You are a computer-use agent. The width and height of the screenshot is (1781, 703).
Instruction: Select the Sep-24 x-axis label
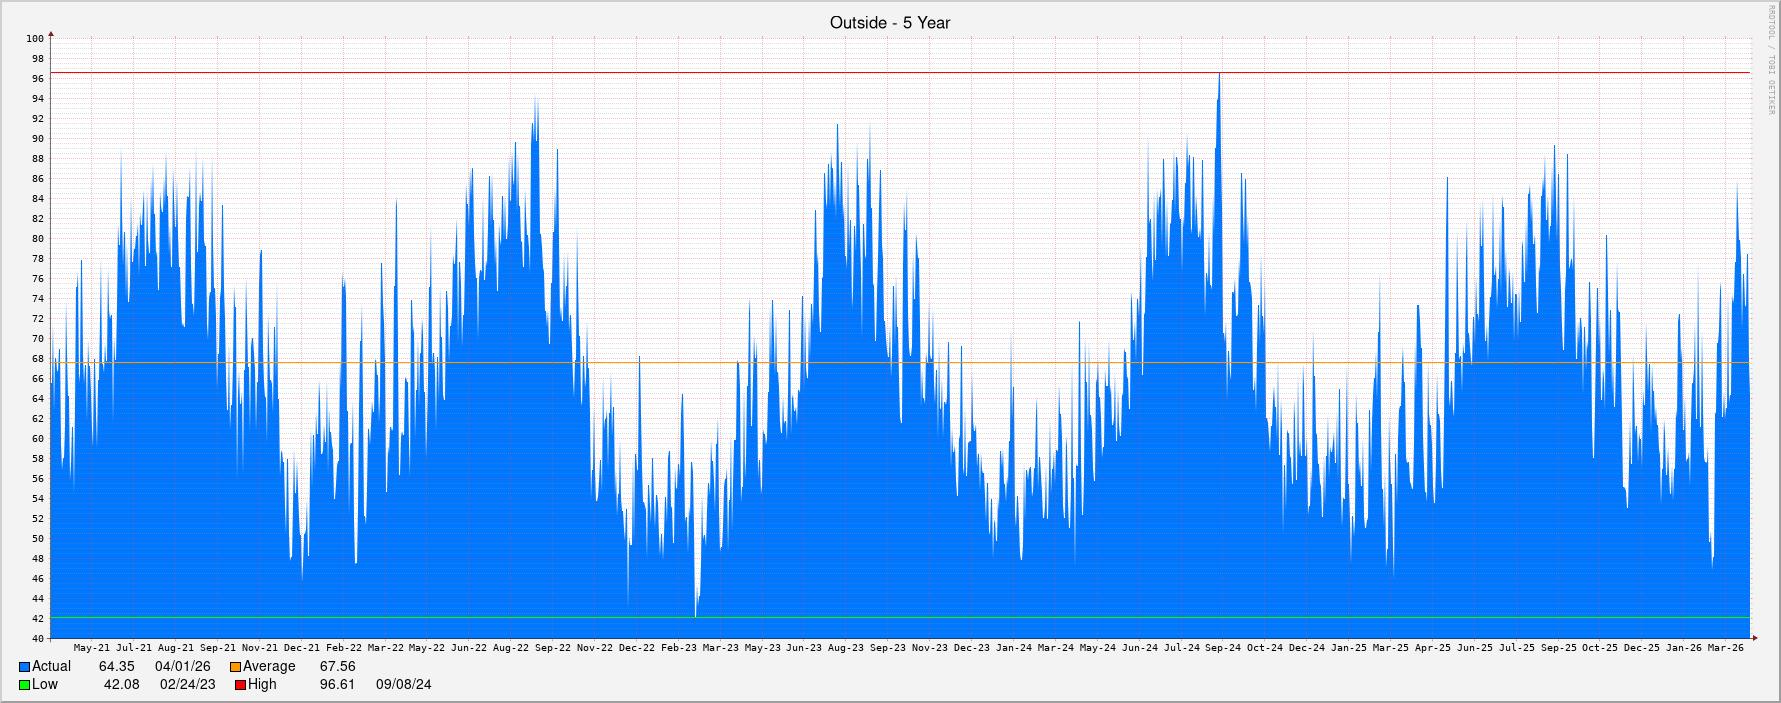pyautogui.click(x=1222, y=648)
